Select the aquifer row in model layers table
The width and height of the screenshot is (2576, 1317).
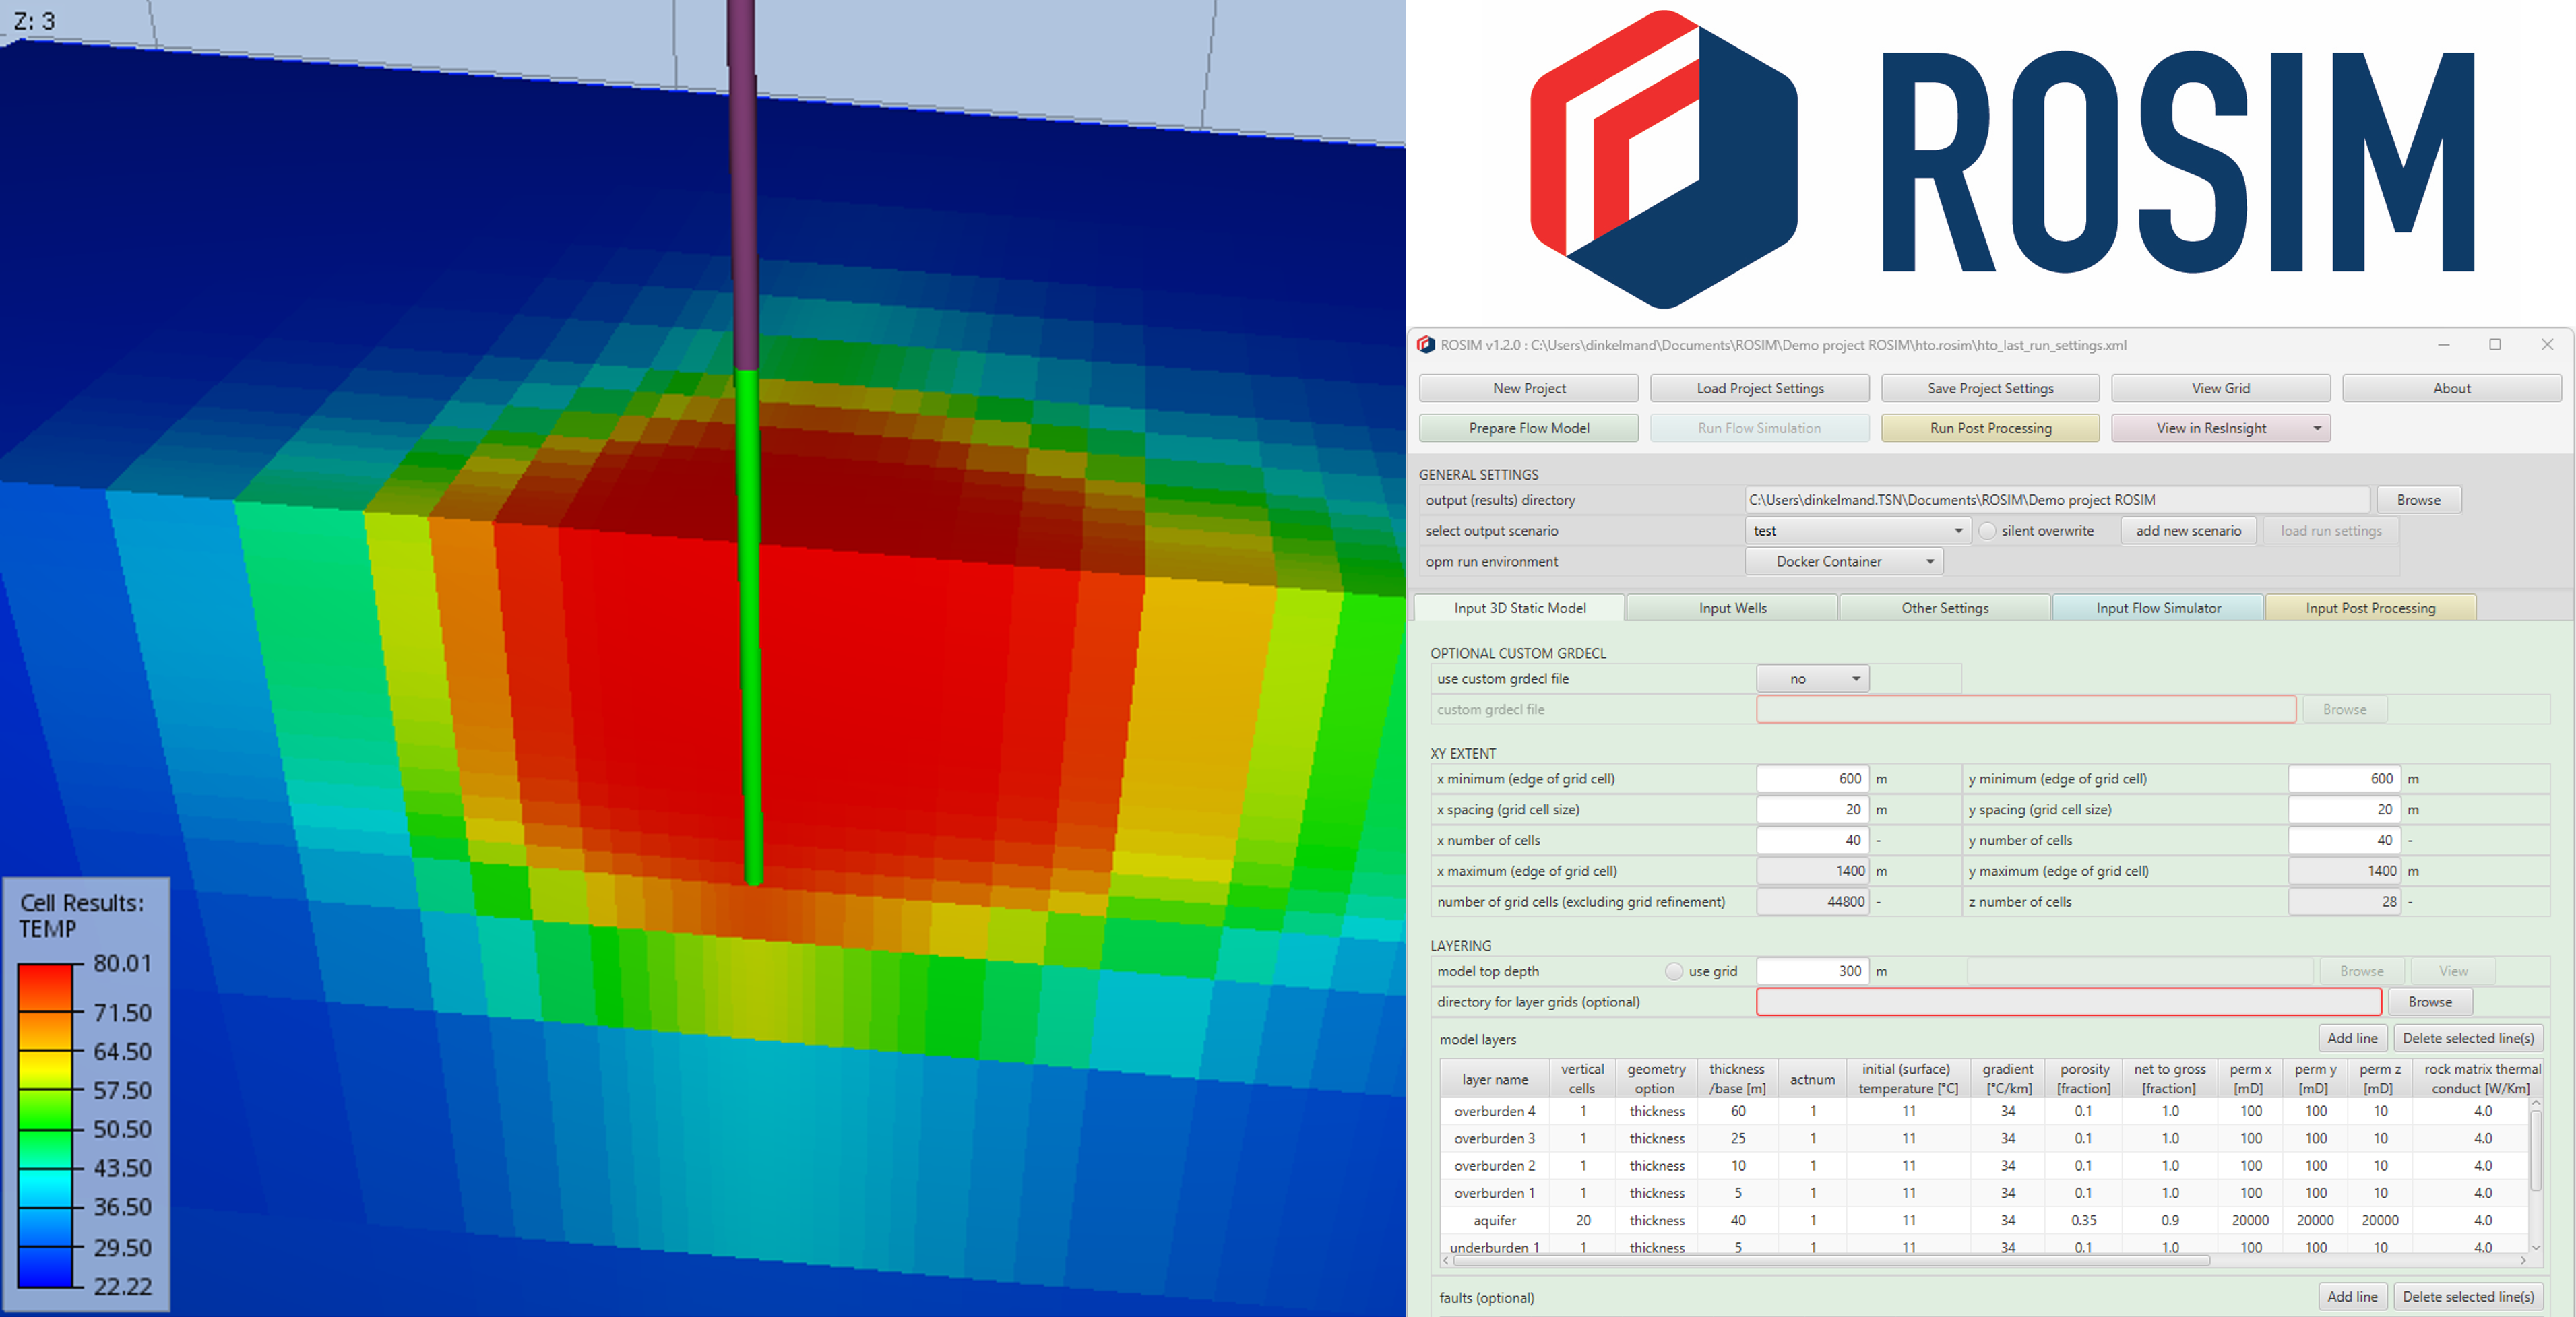1494,1220
